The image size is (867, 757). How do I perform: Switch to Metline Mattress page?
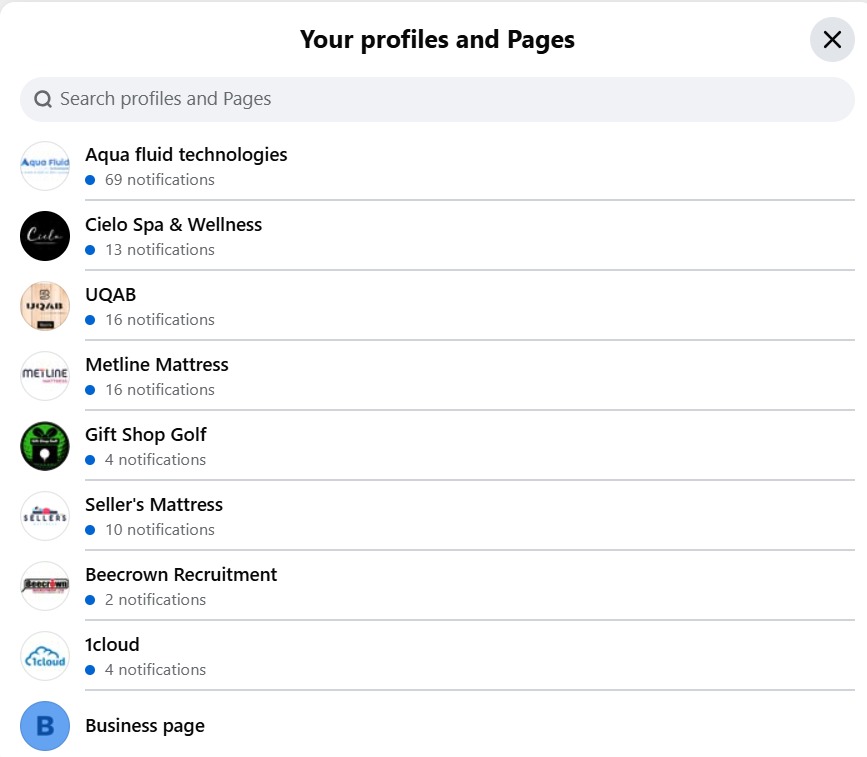point(156,365)
